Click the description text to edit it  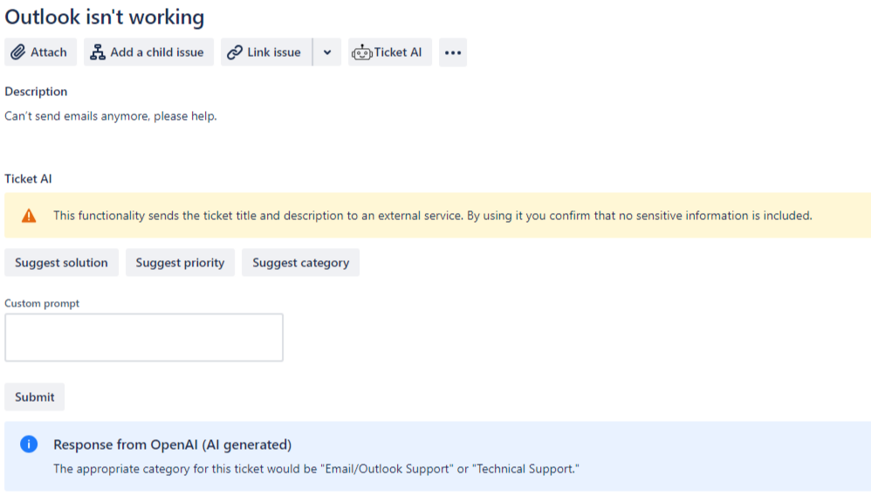[x=110, y=116]
